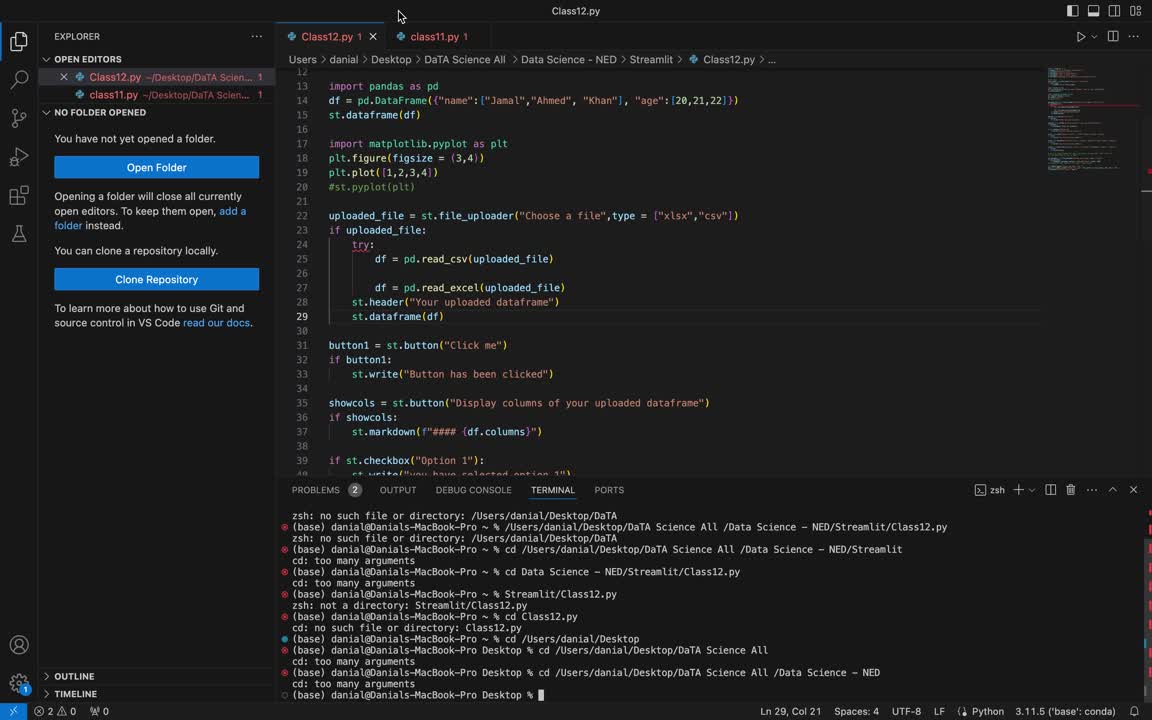This screenshot has height=720, width=1152.
Task: Open errors and warnings status item
Action: pyautogui.click(x=55, y=711)
